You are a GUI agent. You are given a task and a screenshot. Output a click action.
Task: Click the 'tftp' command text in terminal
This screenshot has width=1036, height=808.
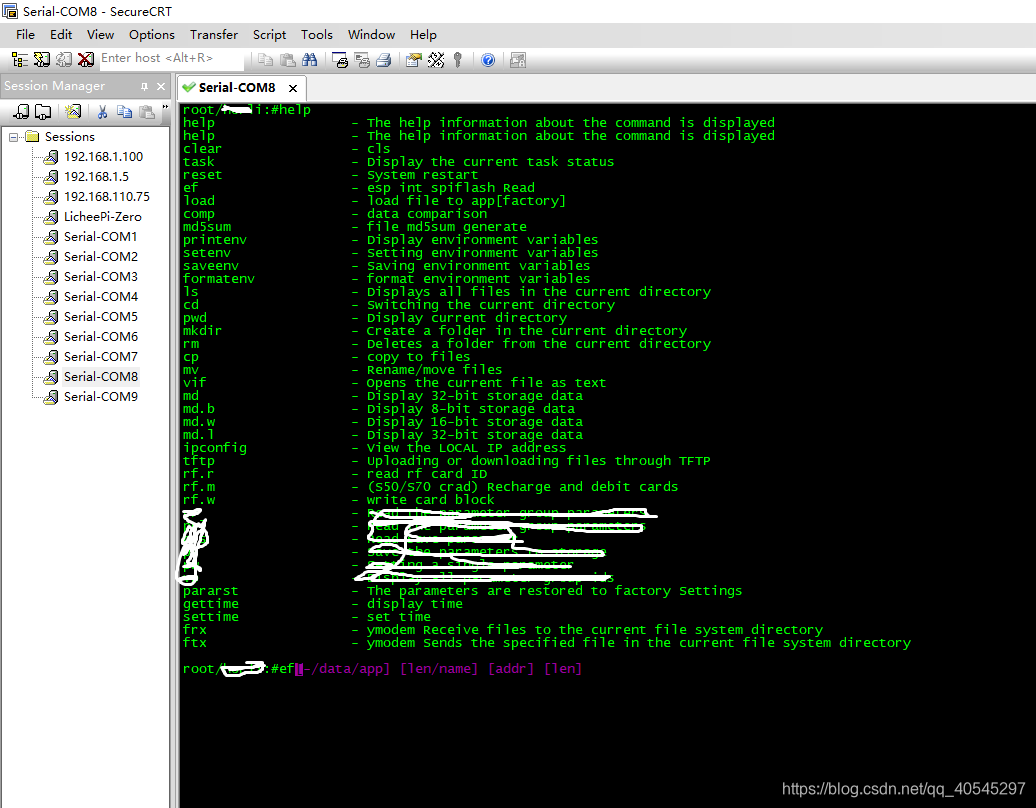(x=199, y=460)
